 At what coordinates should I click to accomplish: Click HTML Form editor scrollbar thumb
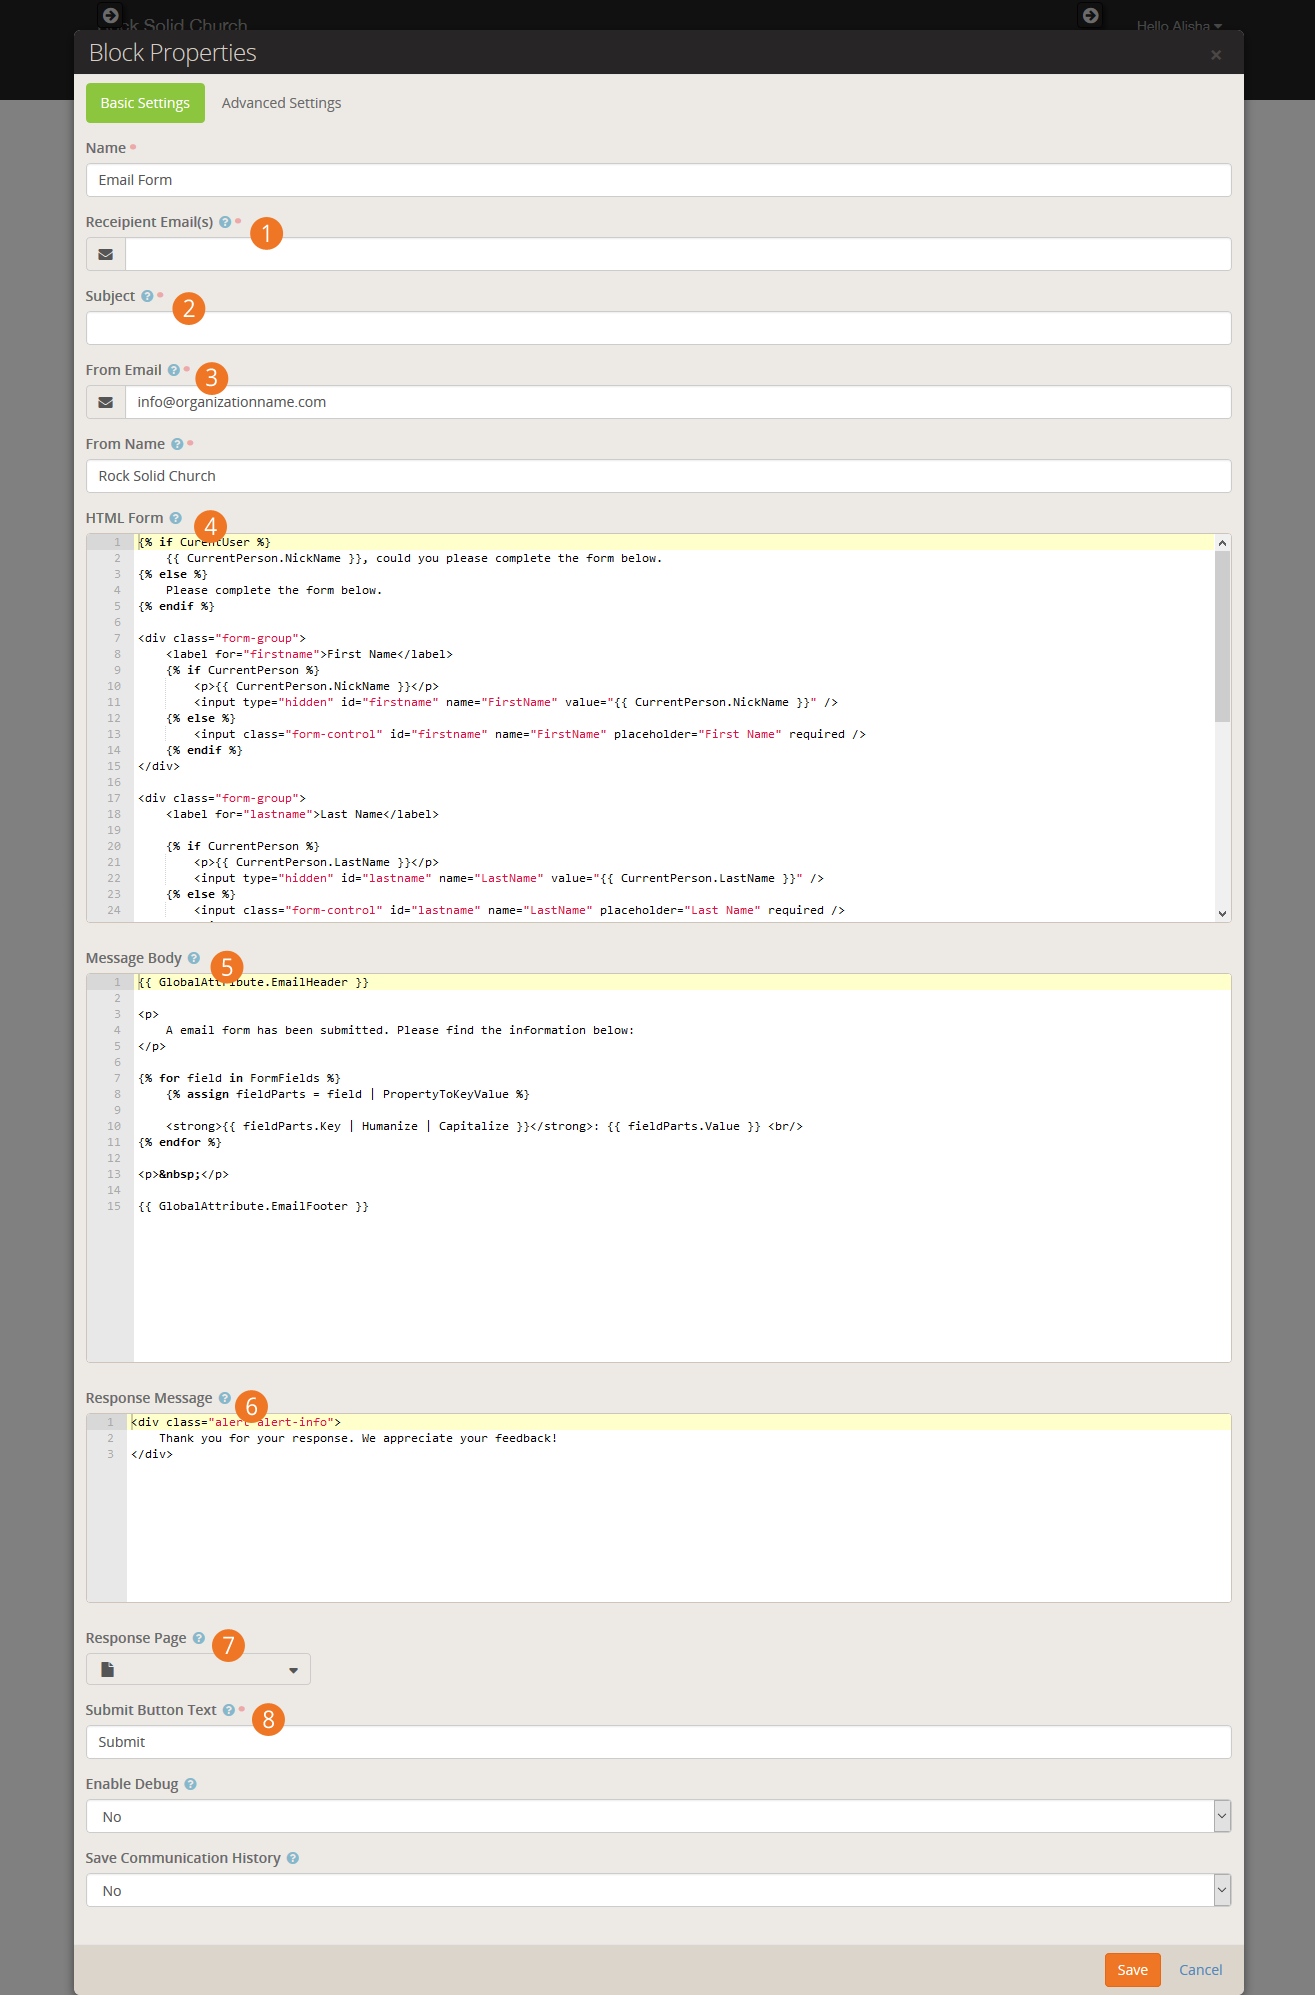1222,636
